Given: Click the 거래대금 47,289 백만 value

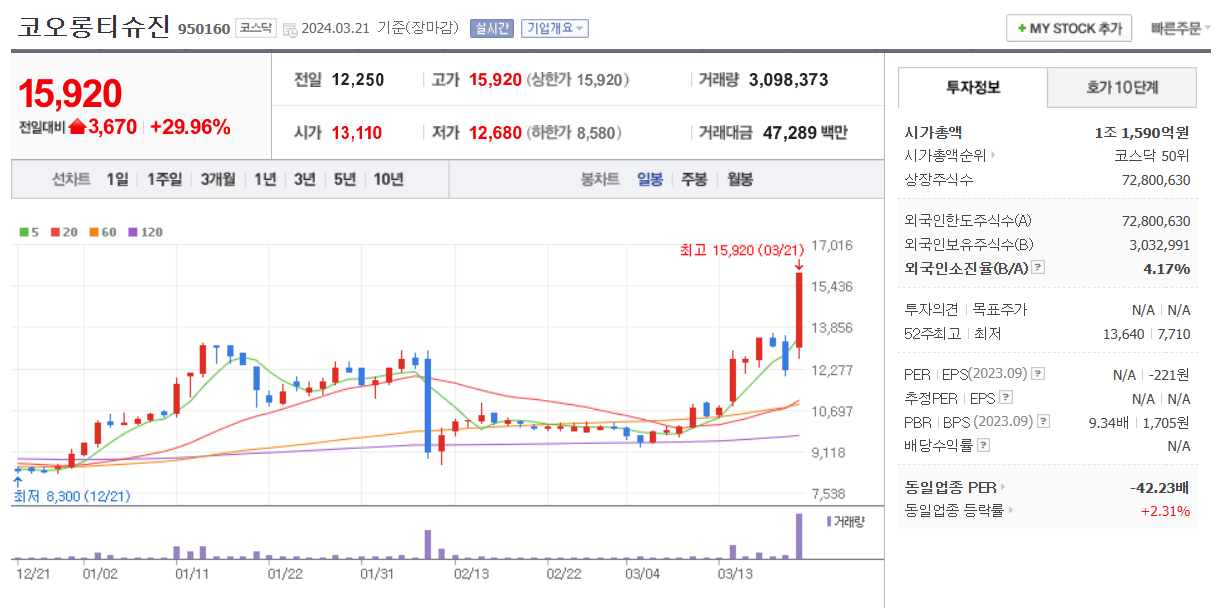Looking at the screenshot, I should [805, 132].
